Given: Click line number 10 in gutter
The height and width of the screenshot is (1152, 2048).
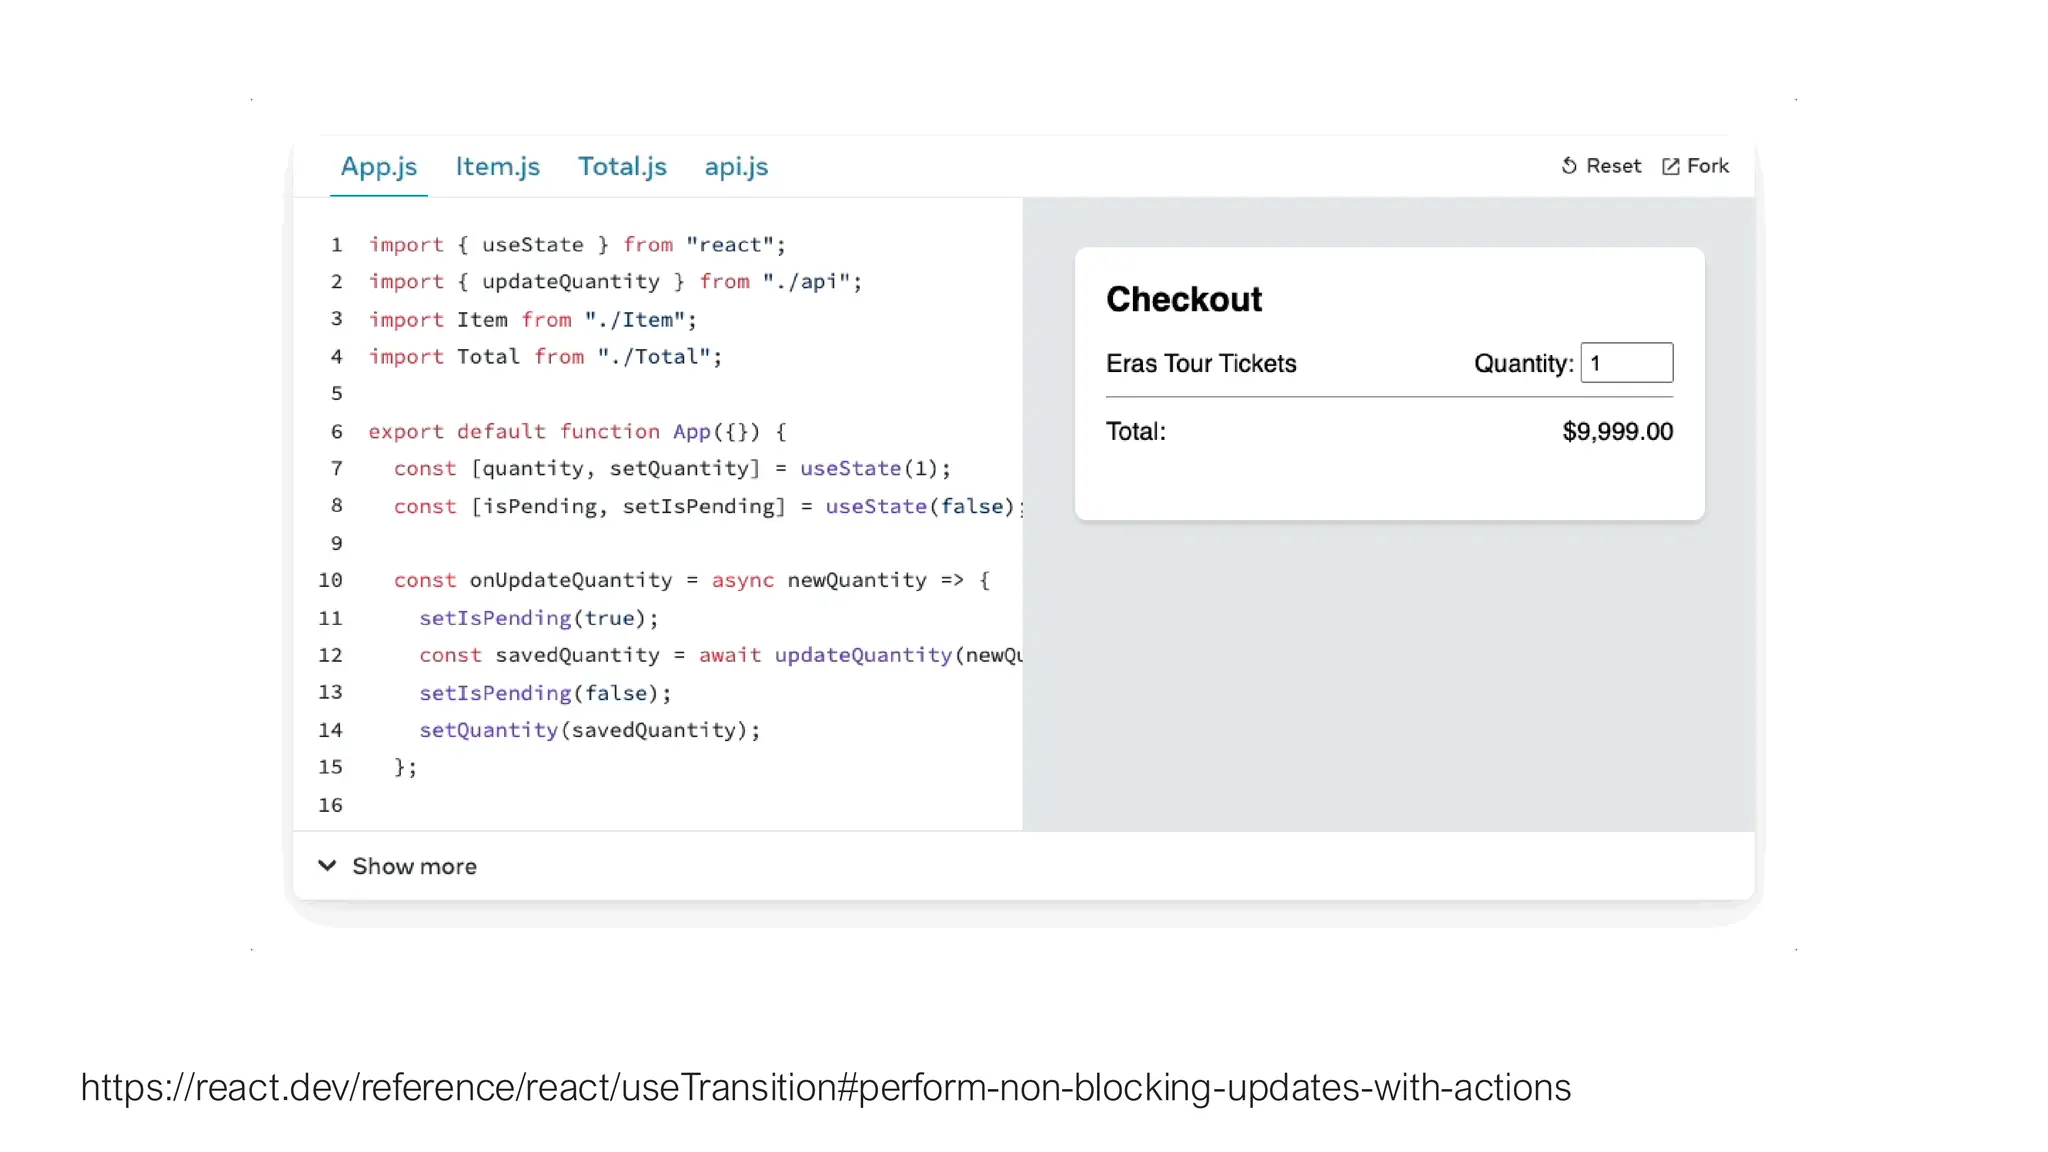Looking at the screenshot, I should pyautogui.click(x=330, y=580).
